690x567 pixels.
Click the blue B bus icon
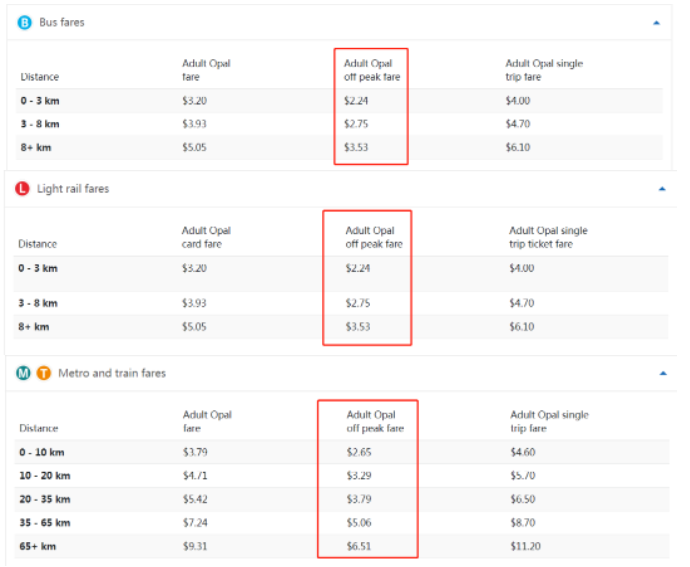point(25,22)
